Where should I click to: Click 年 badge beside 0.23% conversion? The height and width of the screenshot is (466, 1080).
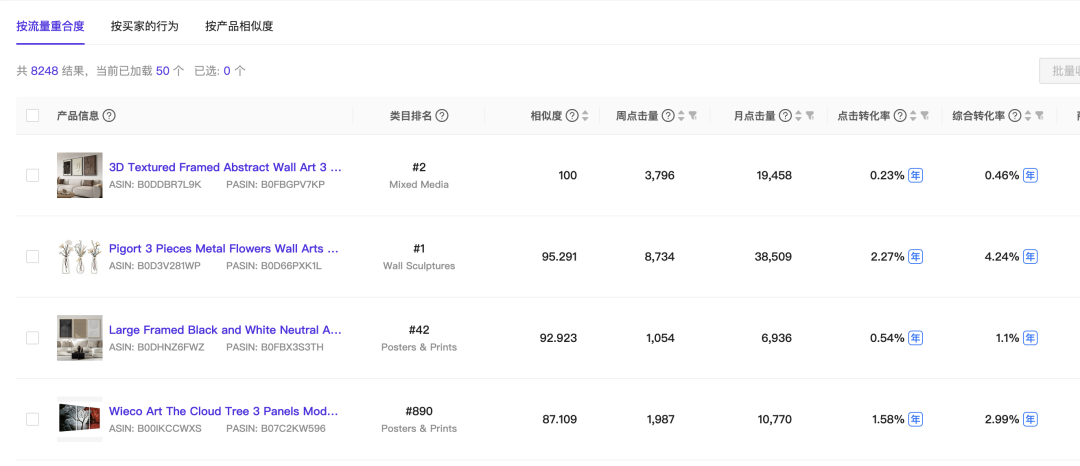coord(915,176)
